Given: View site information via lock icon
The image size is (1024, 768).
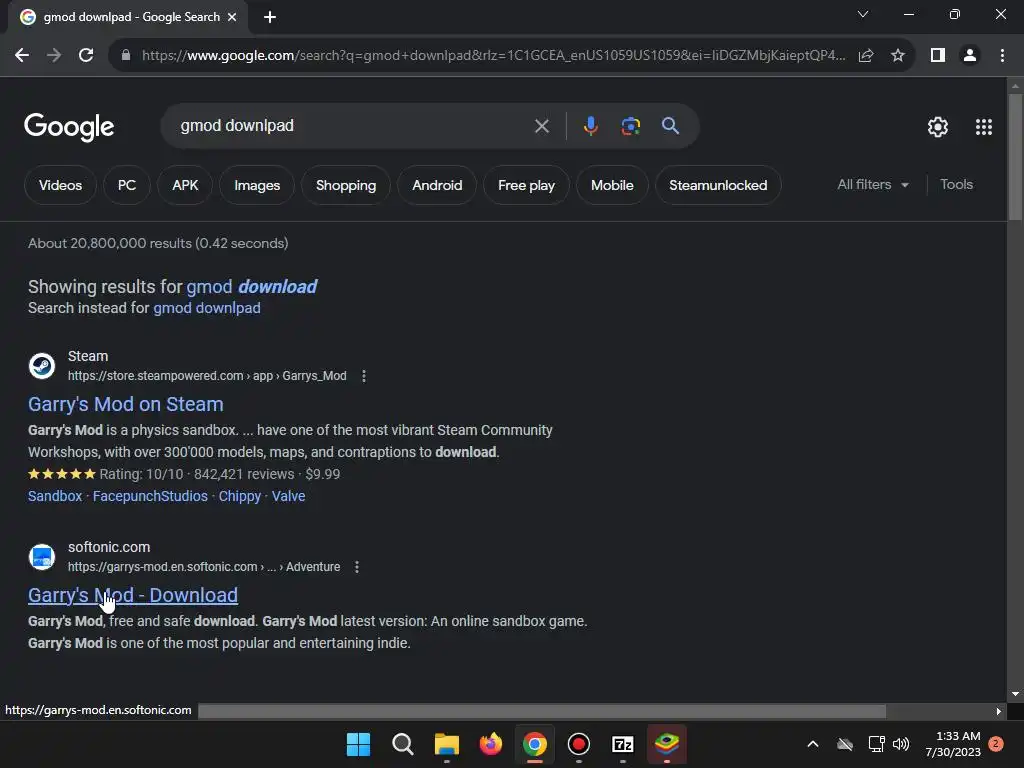Looking at the screenshot, I should [x=126, y=56].
